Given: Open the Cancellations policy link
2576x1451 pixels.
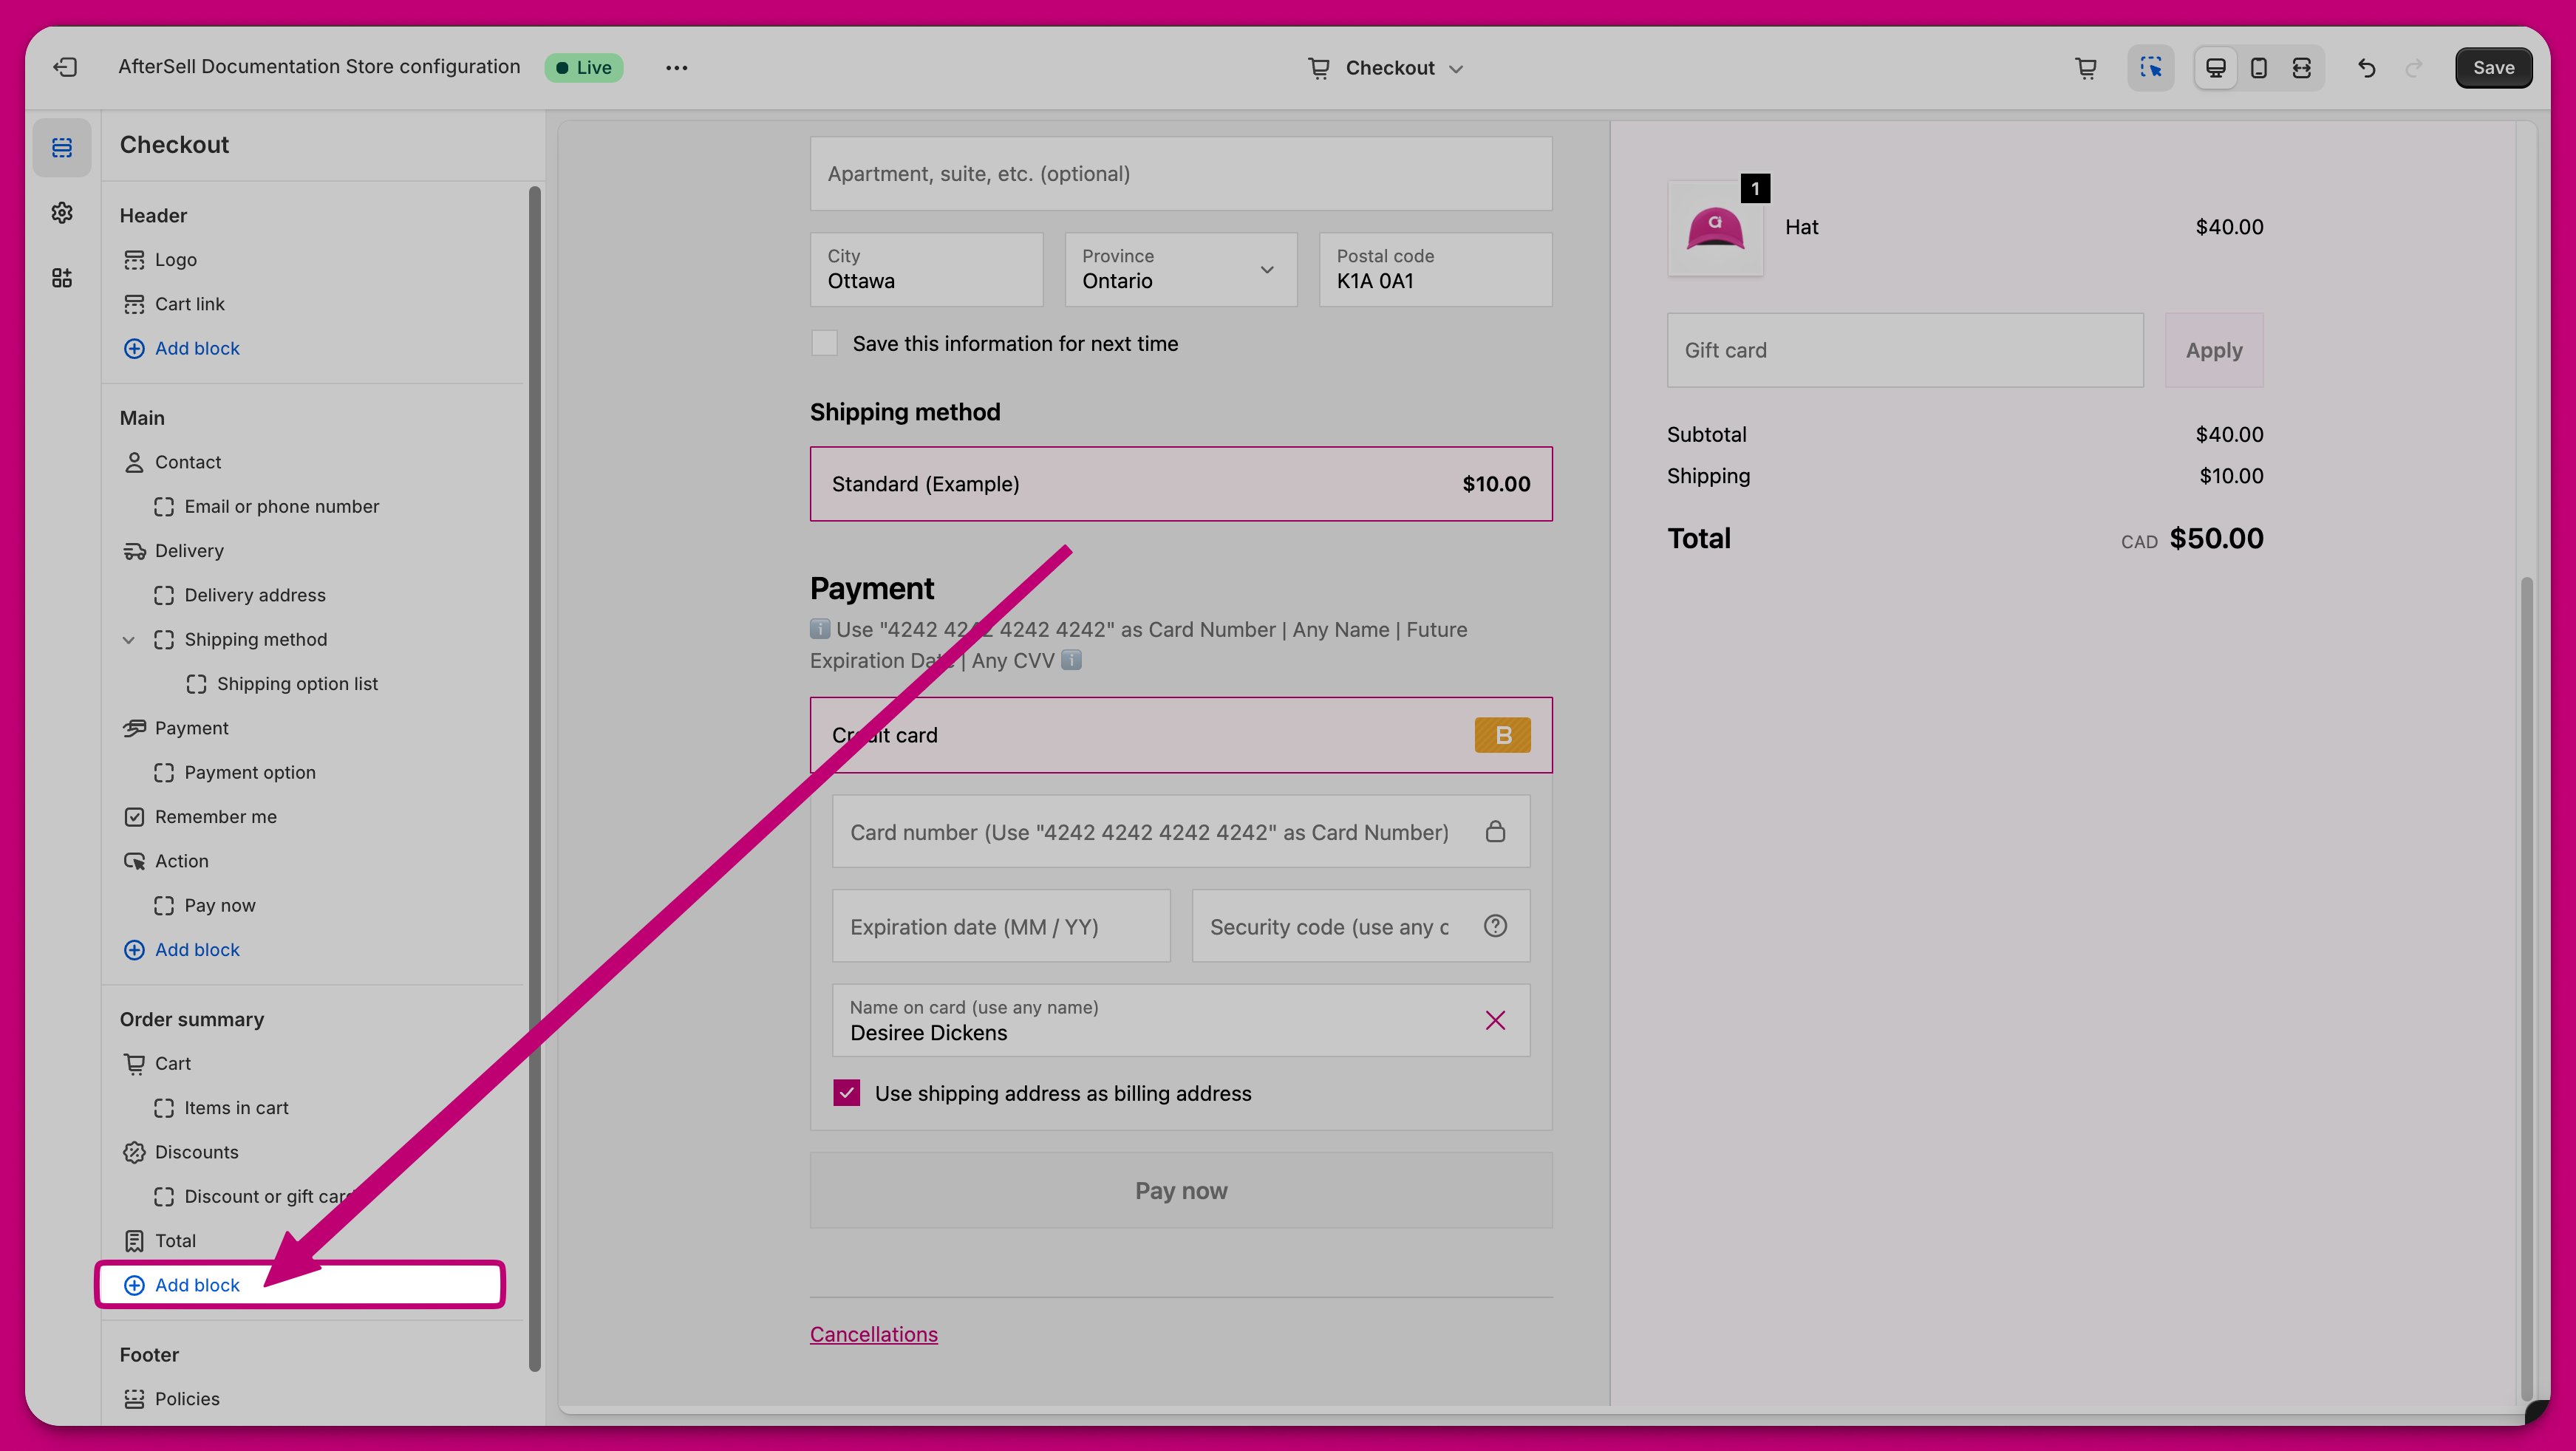Looking at the screenshot, I should click(x=873, y=1334).
